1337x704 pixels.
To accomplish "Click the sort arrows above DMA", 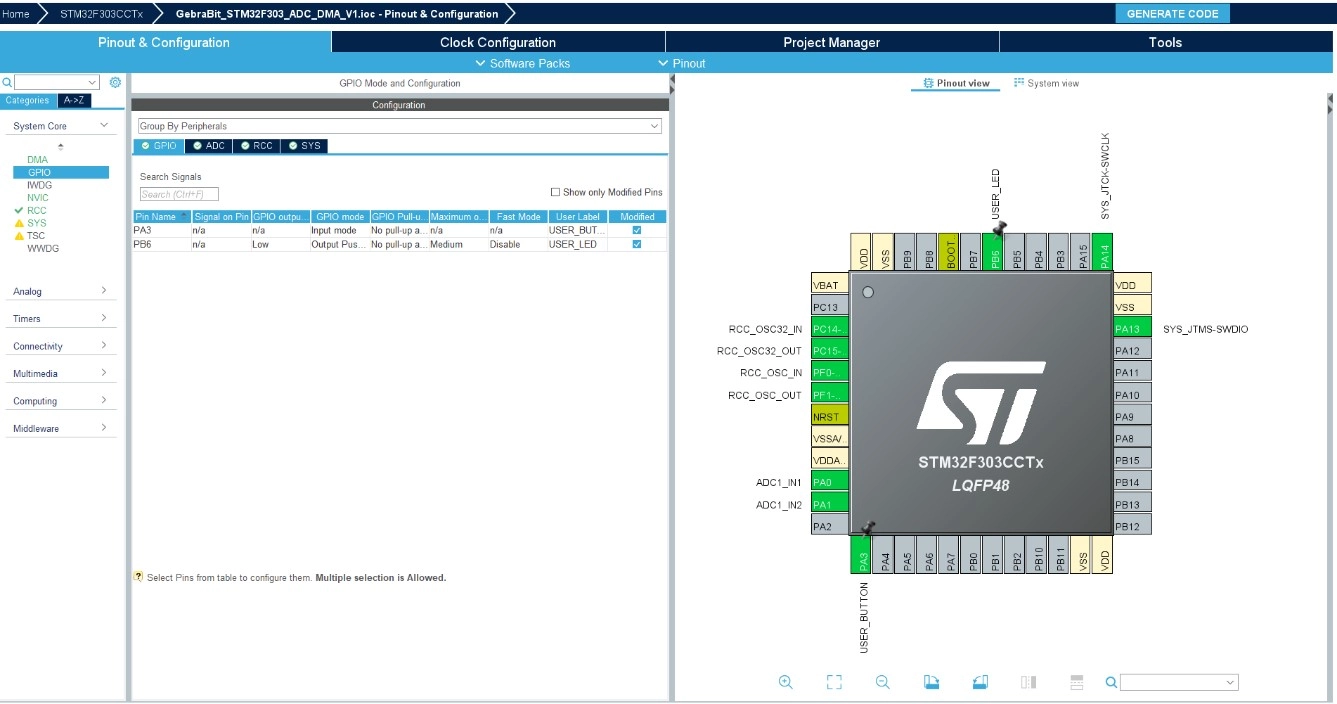I will click(60, 147).
